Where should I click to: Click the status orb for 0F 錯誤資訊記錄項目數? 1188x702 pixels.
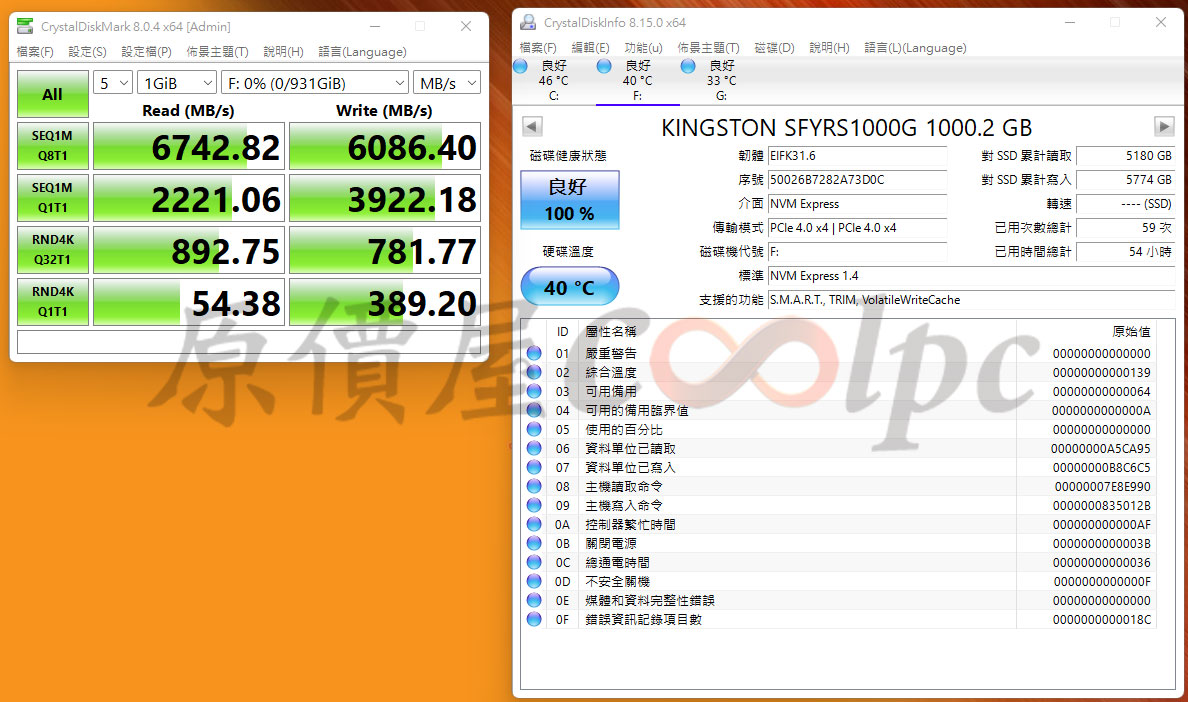pyautogui.click(x=534, y=619)
